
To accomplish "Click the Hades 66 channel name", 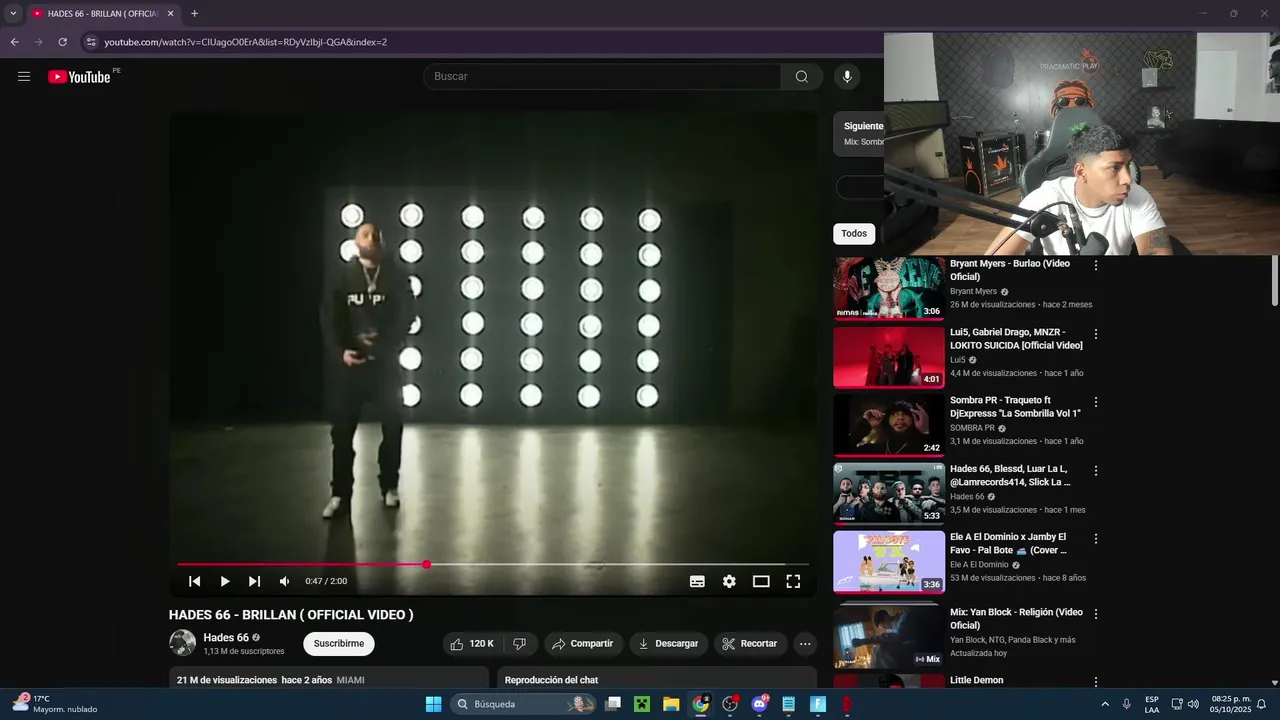I will [226, 637].
